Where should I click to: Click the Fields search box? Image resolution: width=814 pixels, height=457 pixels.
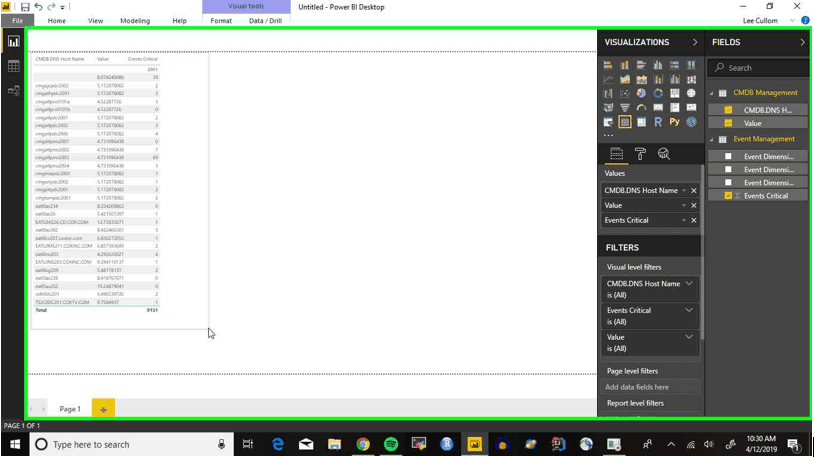click(759, 68)
